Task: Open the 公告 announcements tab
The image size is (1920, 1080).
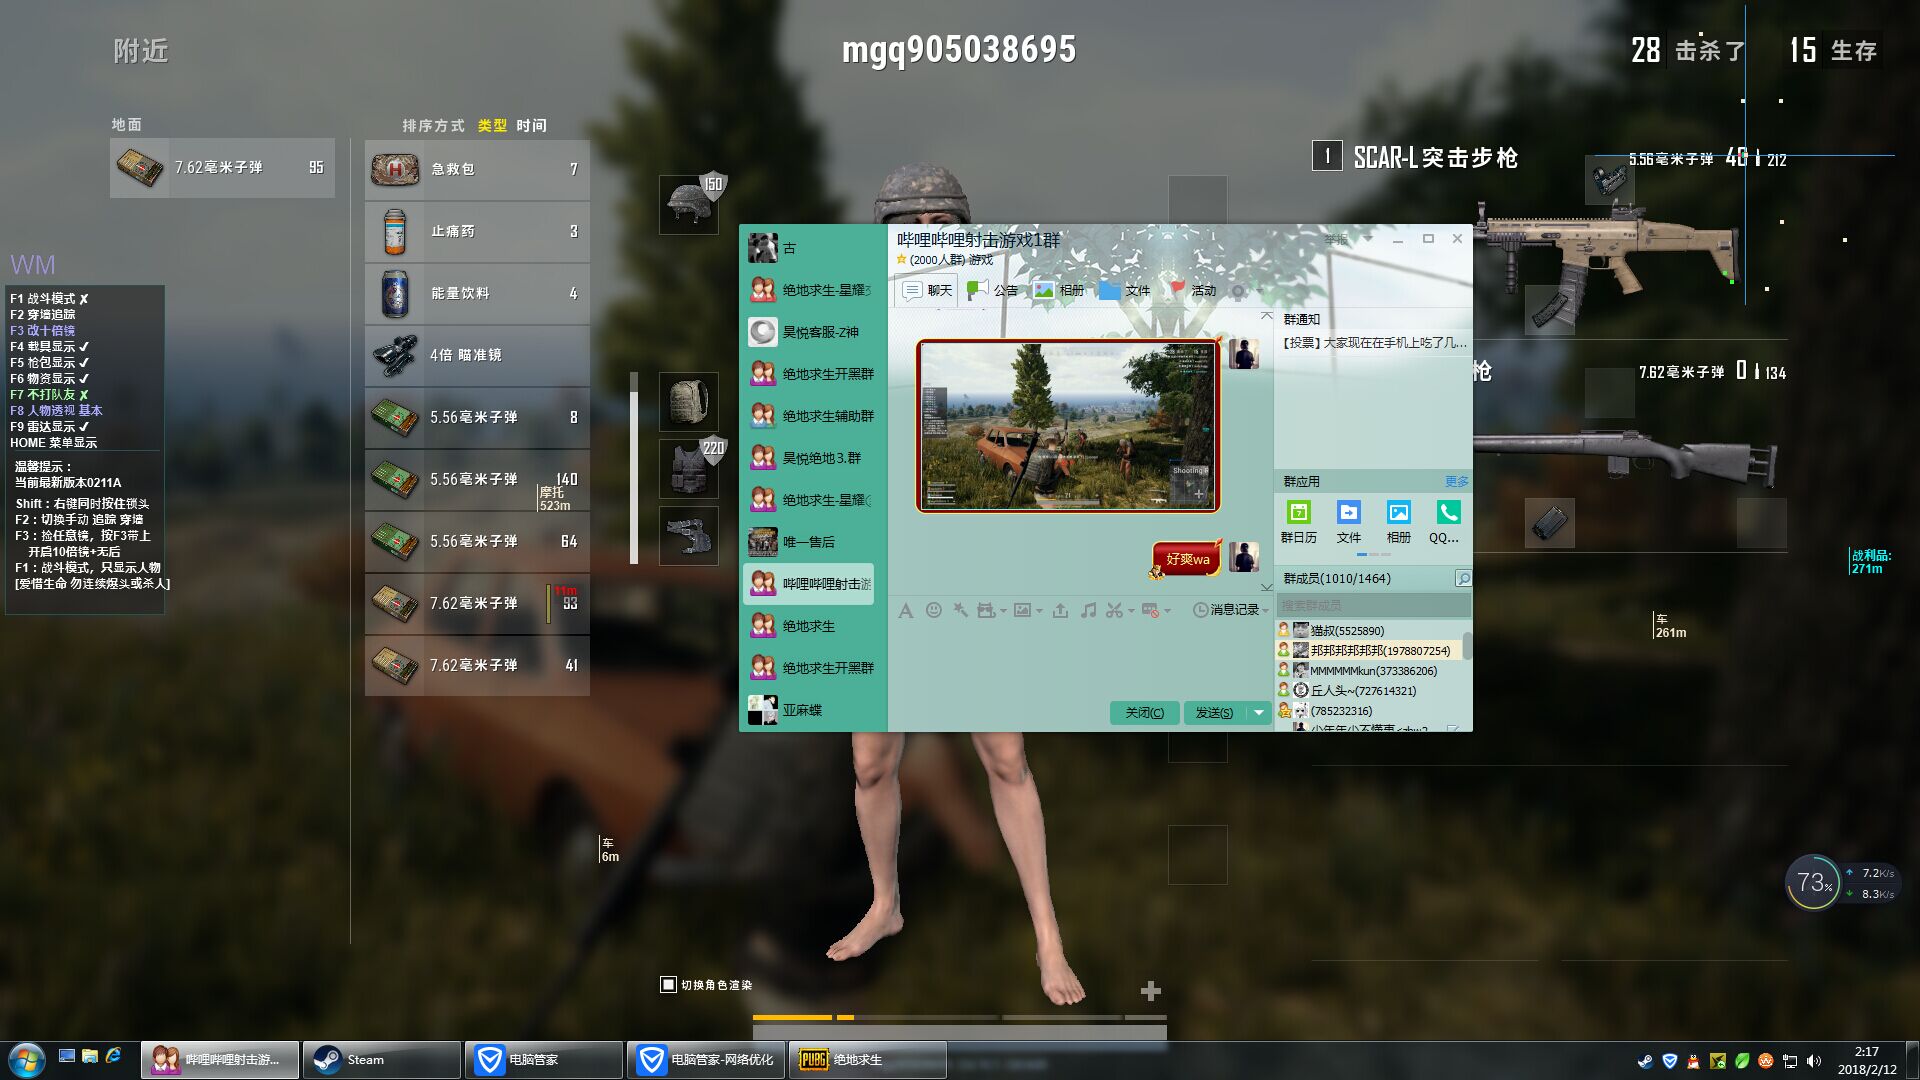Action: click(993, 290)
